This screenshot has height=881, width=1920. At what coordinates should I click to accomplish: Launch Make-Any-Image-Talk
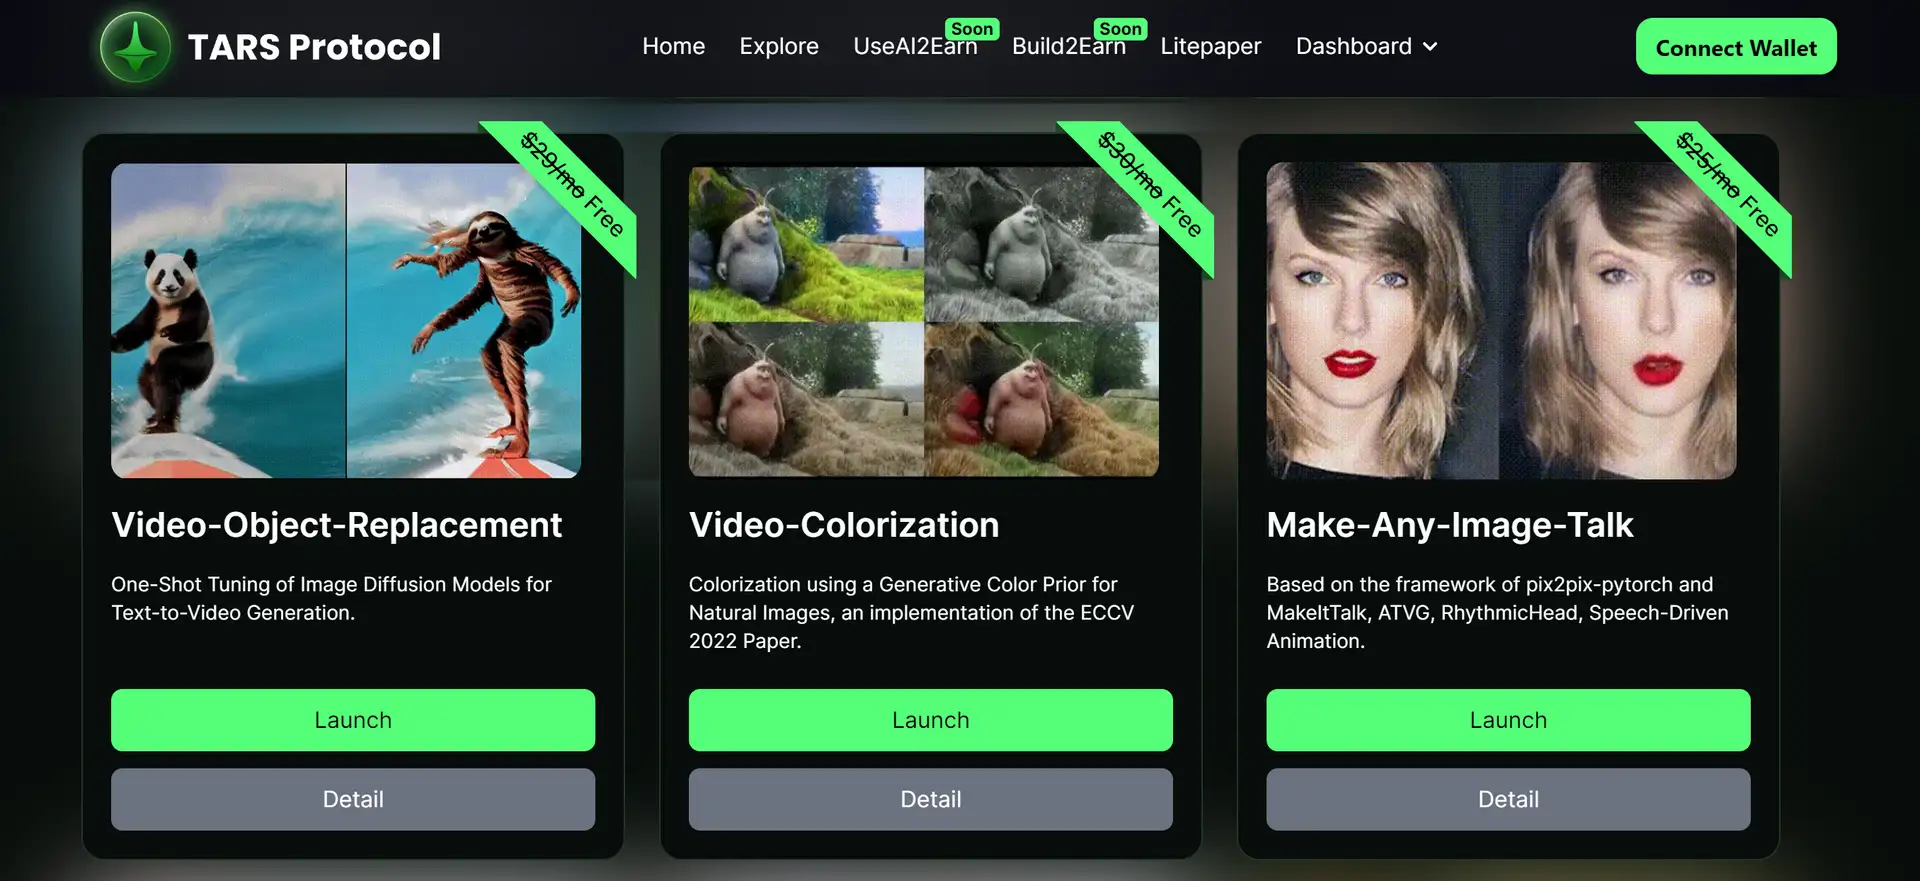(1507, 720)
